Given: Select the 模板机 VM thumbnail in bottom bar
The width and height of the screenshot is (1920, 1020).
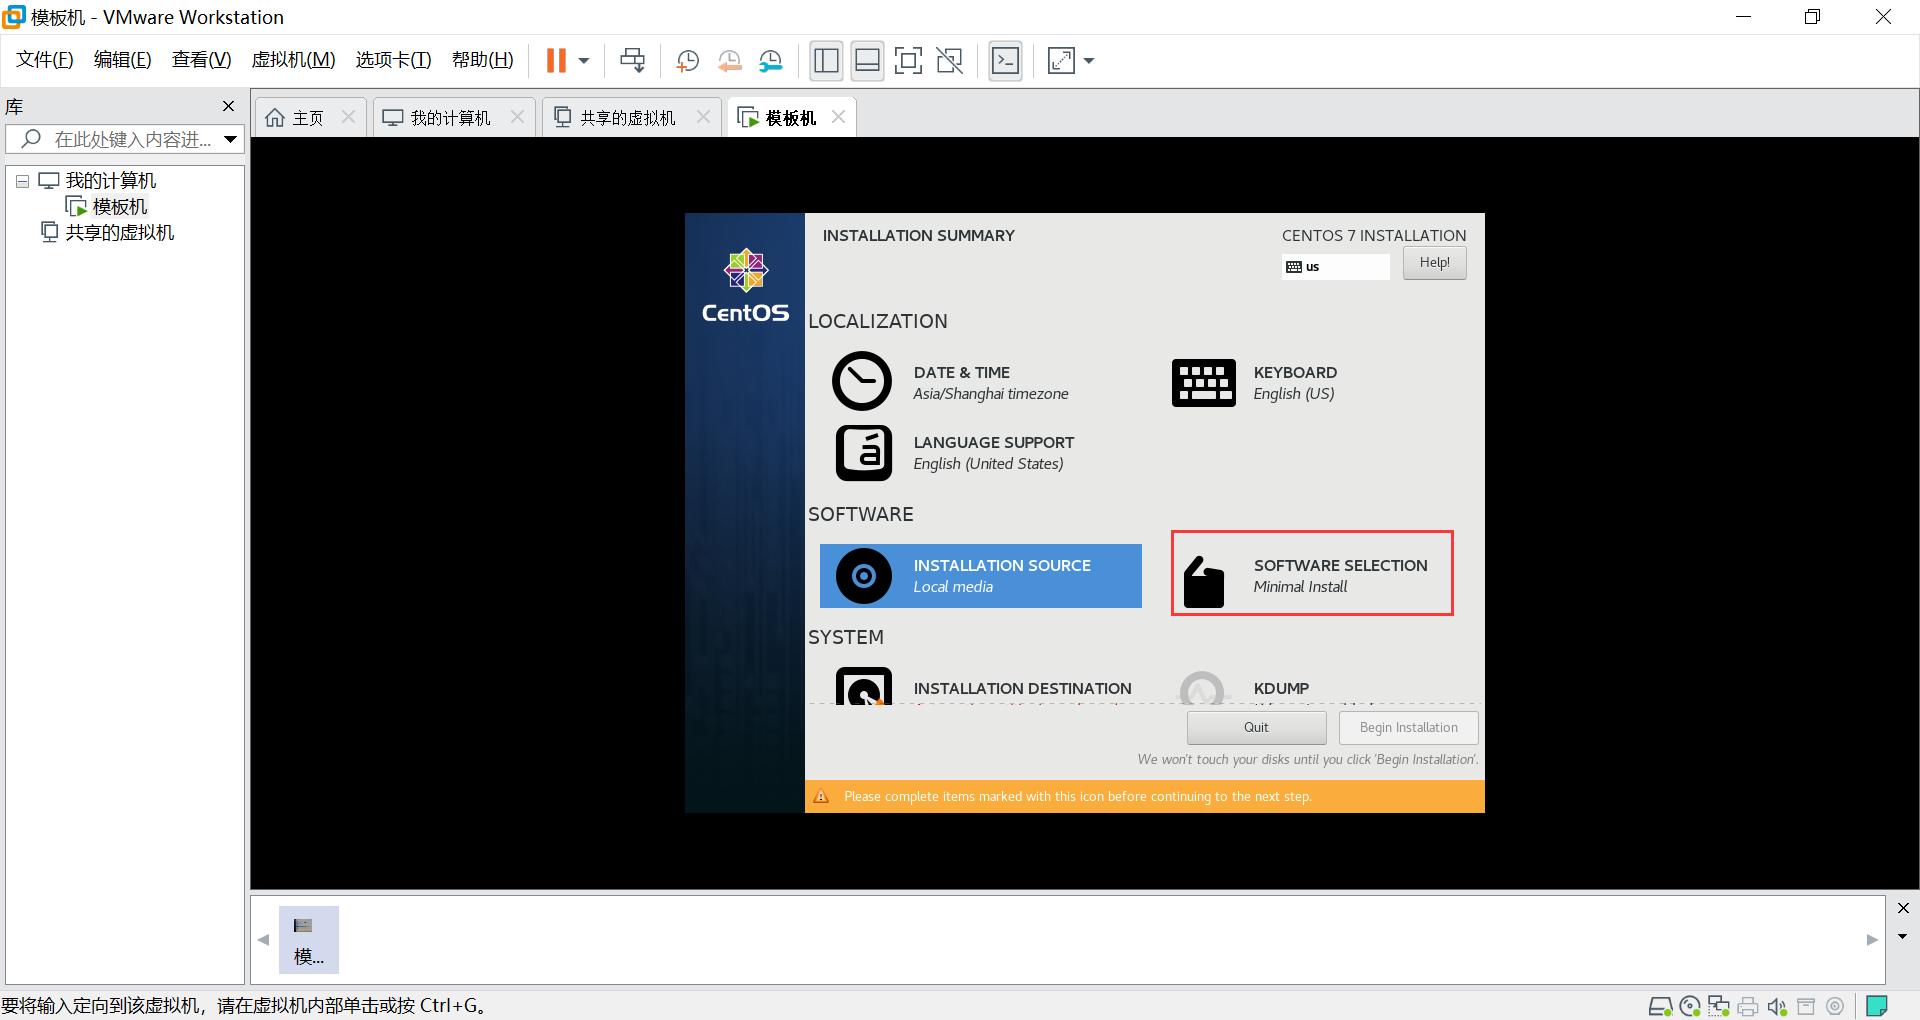Looking at the screenshot, I should click(x=308, y=940).
